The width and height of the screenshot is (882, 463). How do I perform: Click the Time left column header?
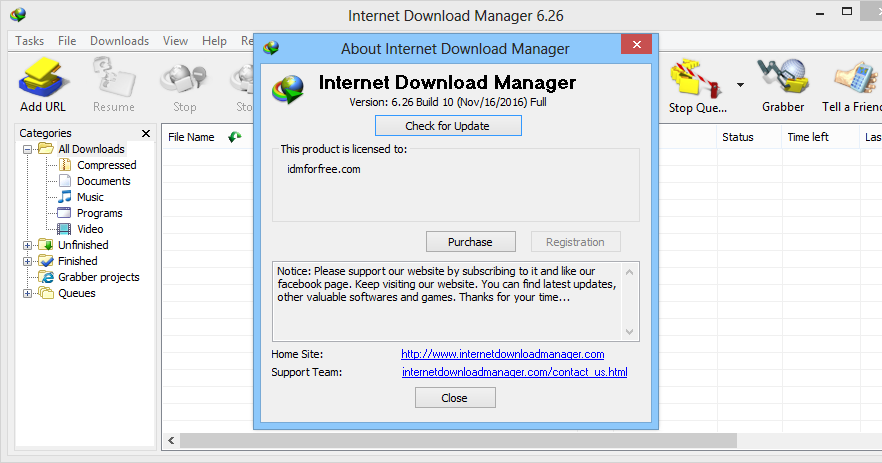point(820,137)
